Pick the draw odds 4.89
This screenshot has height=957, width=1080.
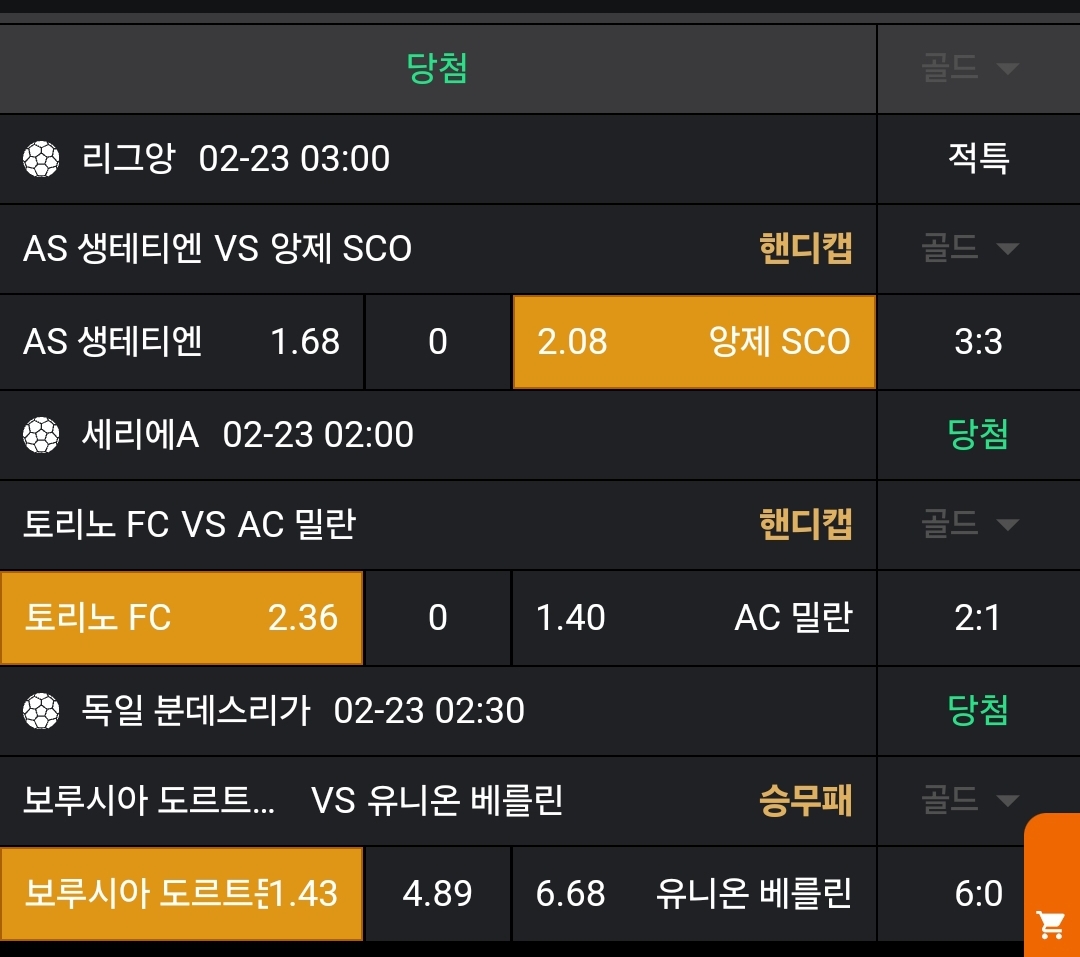coord(437,893)
